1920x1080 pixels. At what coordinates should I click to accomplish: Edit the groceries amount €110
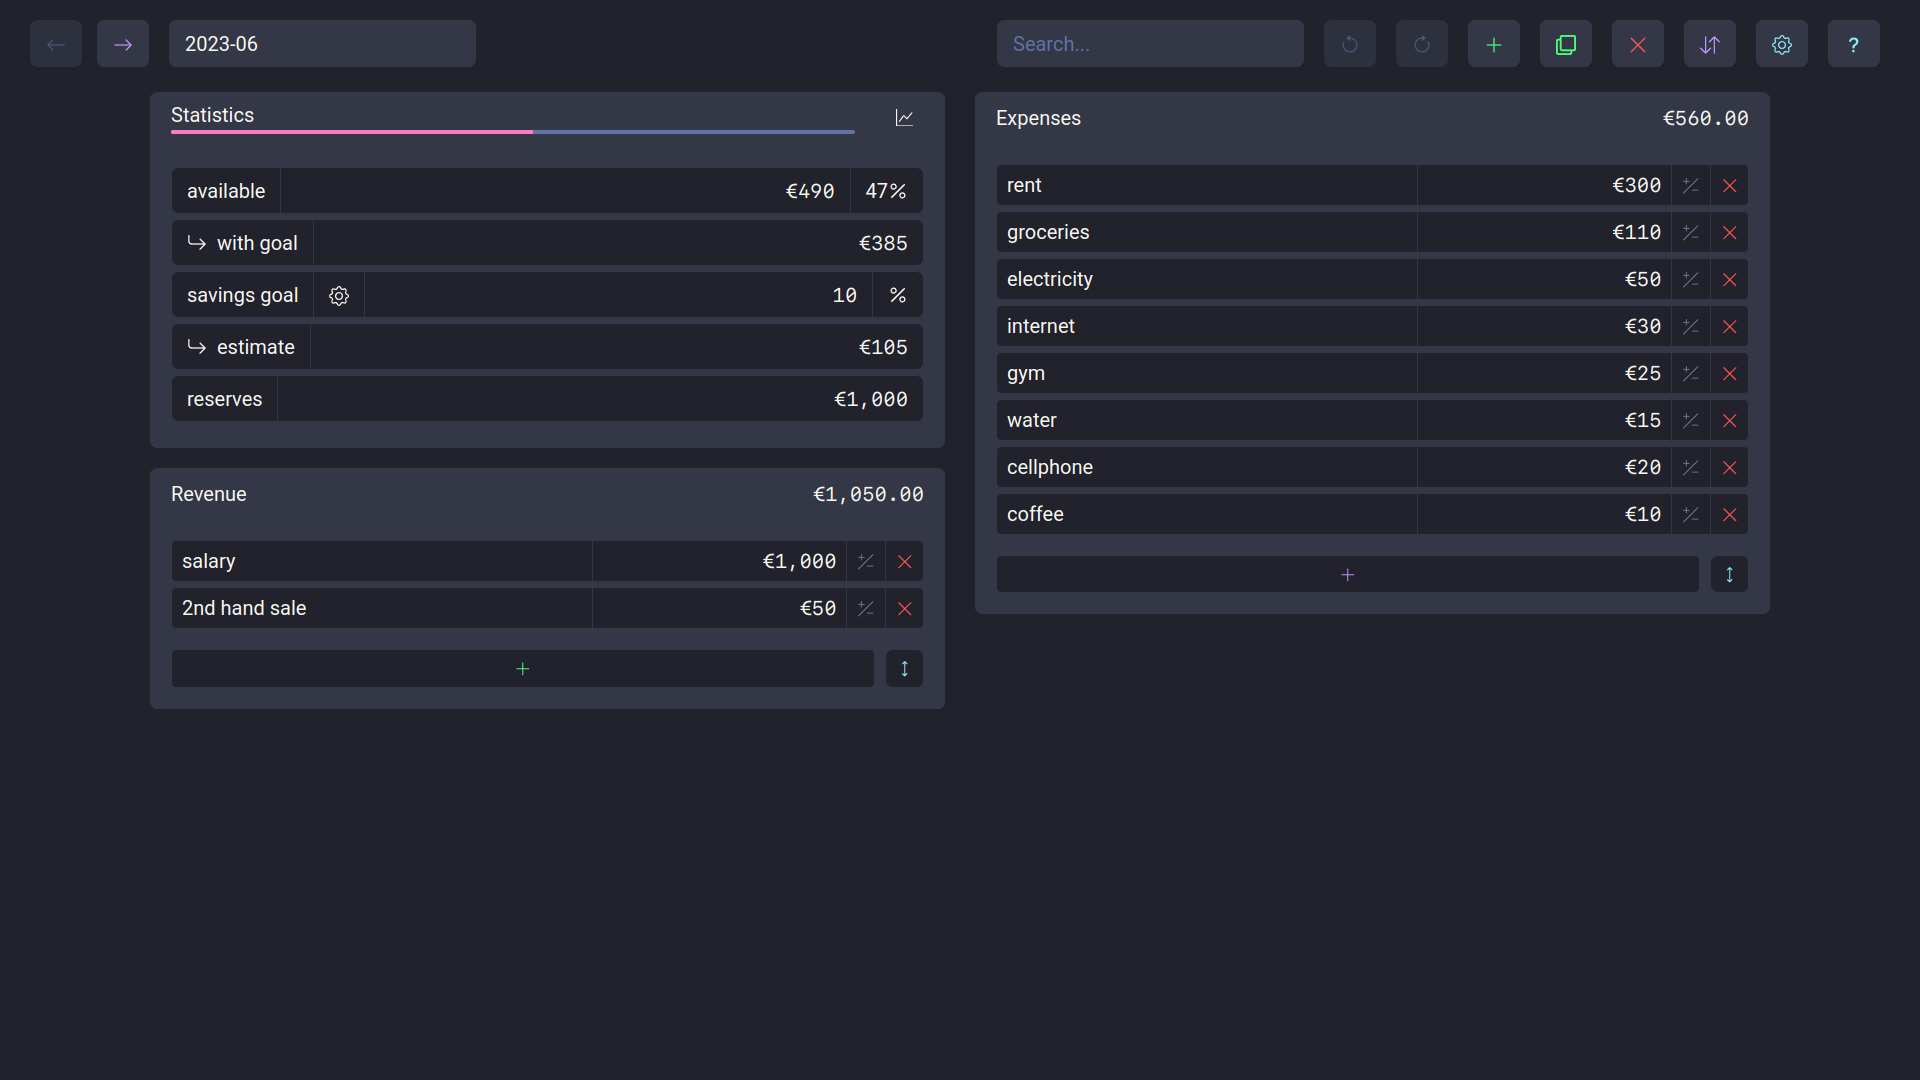click(1544, 232)
